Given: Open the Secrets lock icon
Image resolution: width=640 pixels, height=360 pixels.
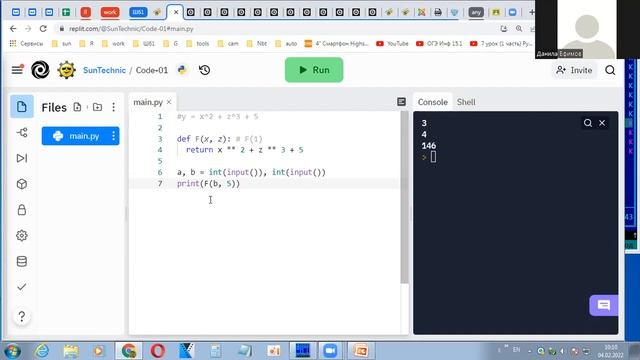Looking at the screenshot, I should pyautogui.click(x=22, y=210).
